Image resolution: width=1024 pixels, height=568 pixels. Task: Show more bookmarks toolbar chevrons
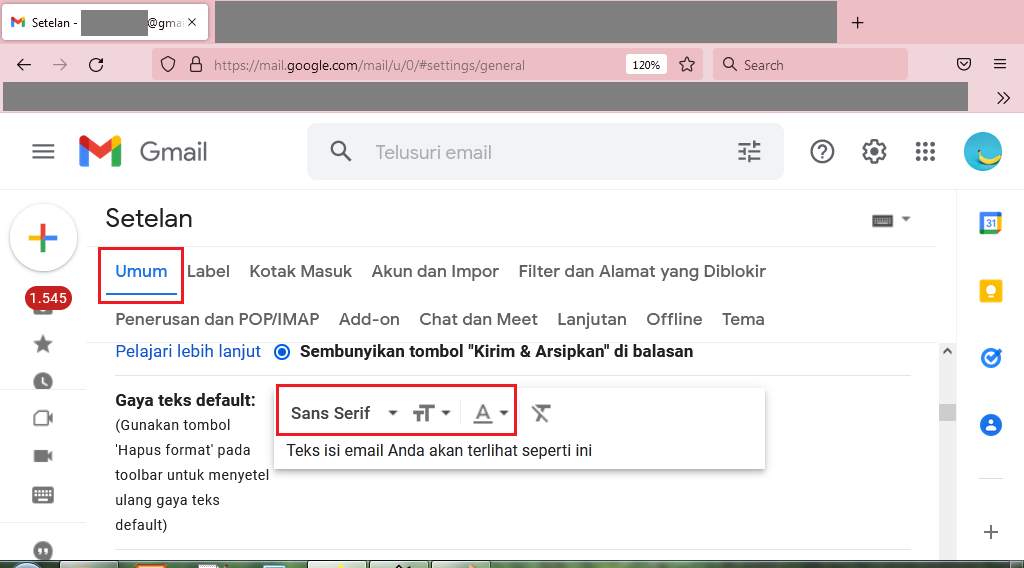pos(1003,98)
